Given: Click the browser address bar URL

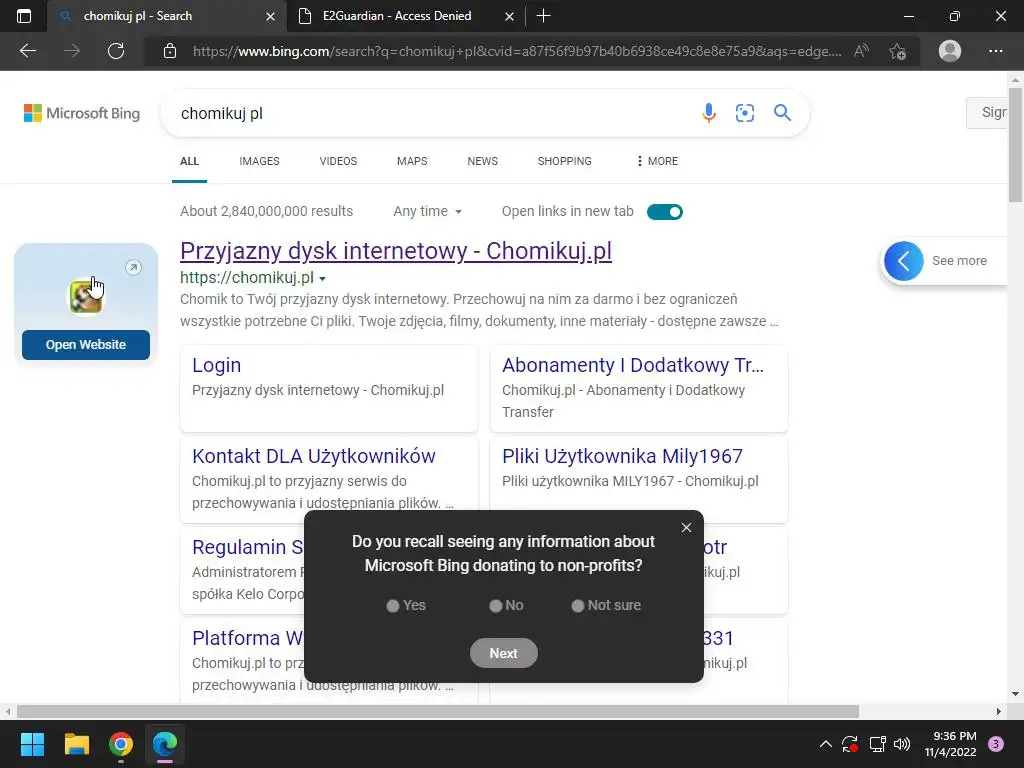Looking at the screenshot, I should pyautogui.click(x=517, y=51).
